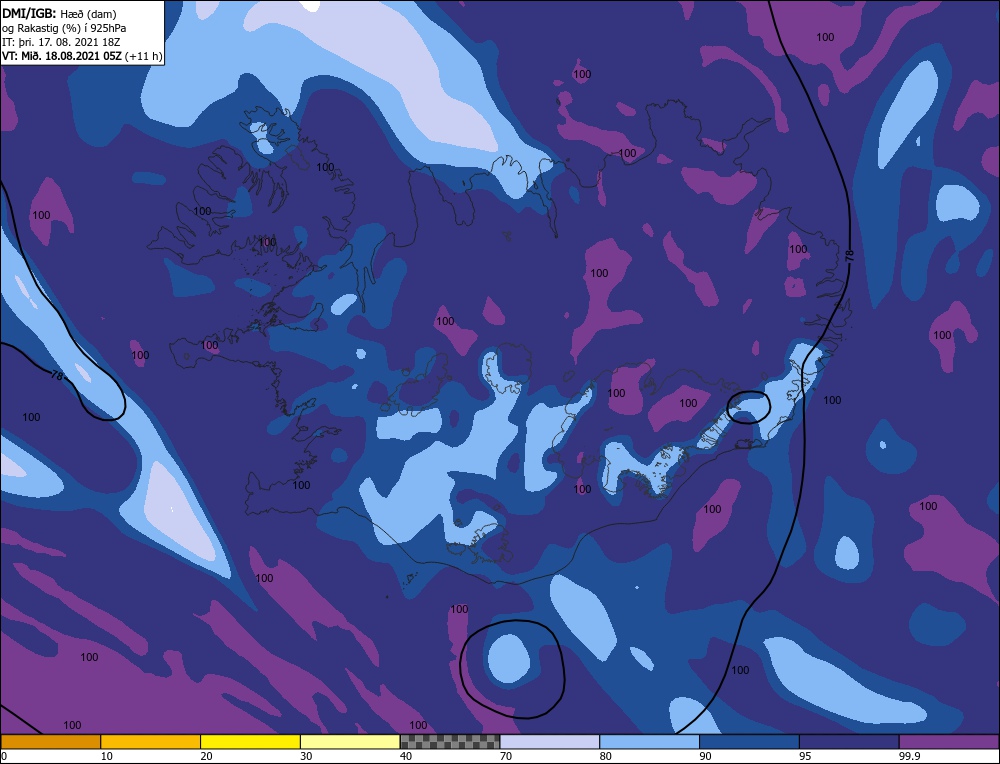1000x764 pixels.
Task: Click the legend value label '99.9'
Action: pyautogui.click(x=909, y=756)
